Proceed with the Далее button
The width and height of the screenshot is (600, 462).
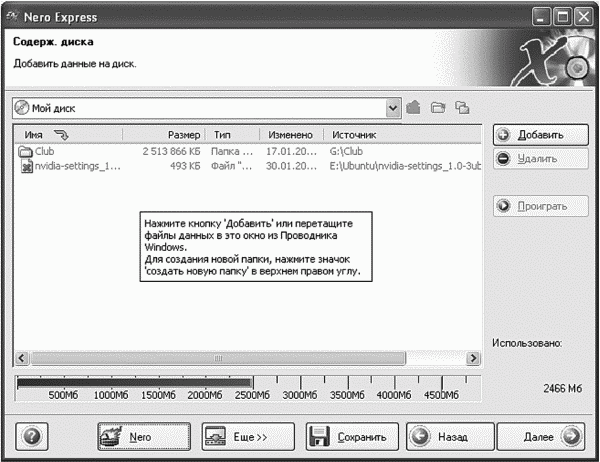coord(541,436)
